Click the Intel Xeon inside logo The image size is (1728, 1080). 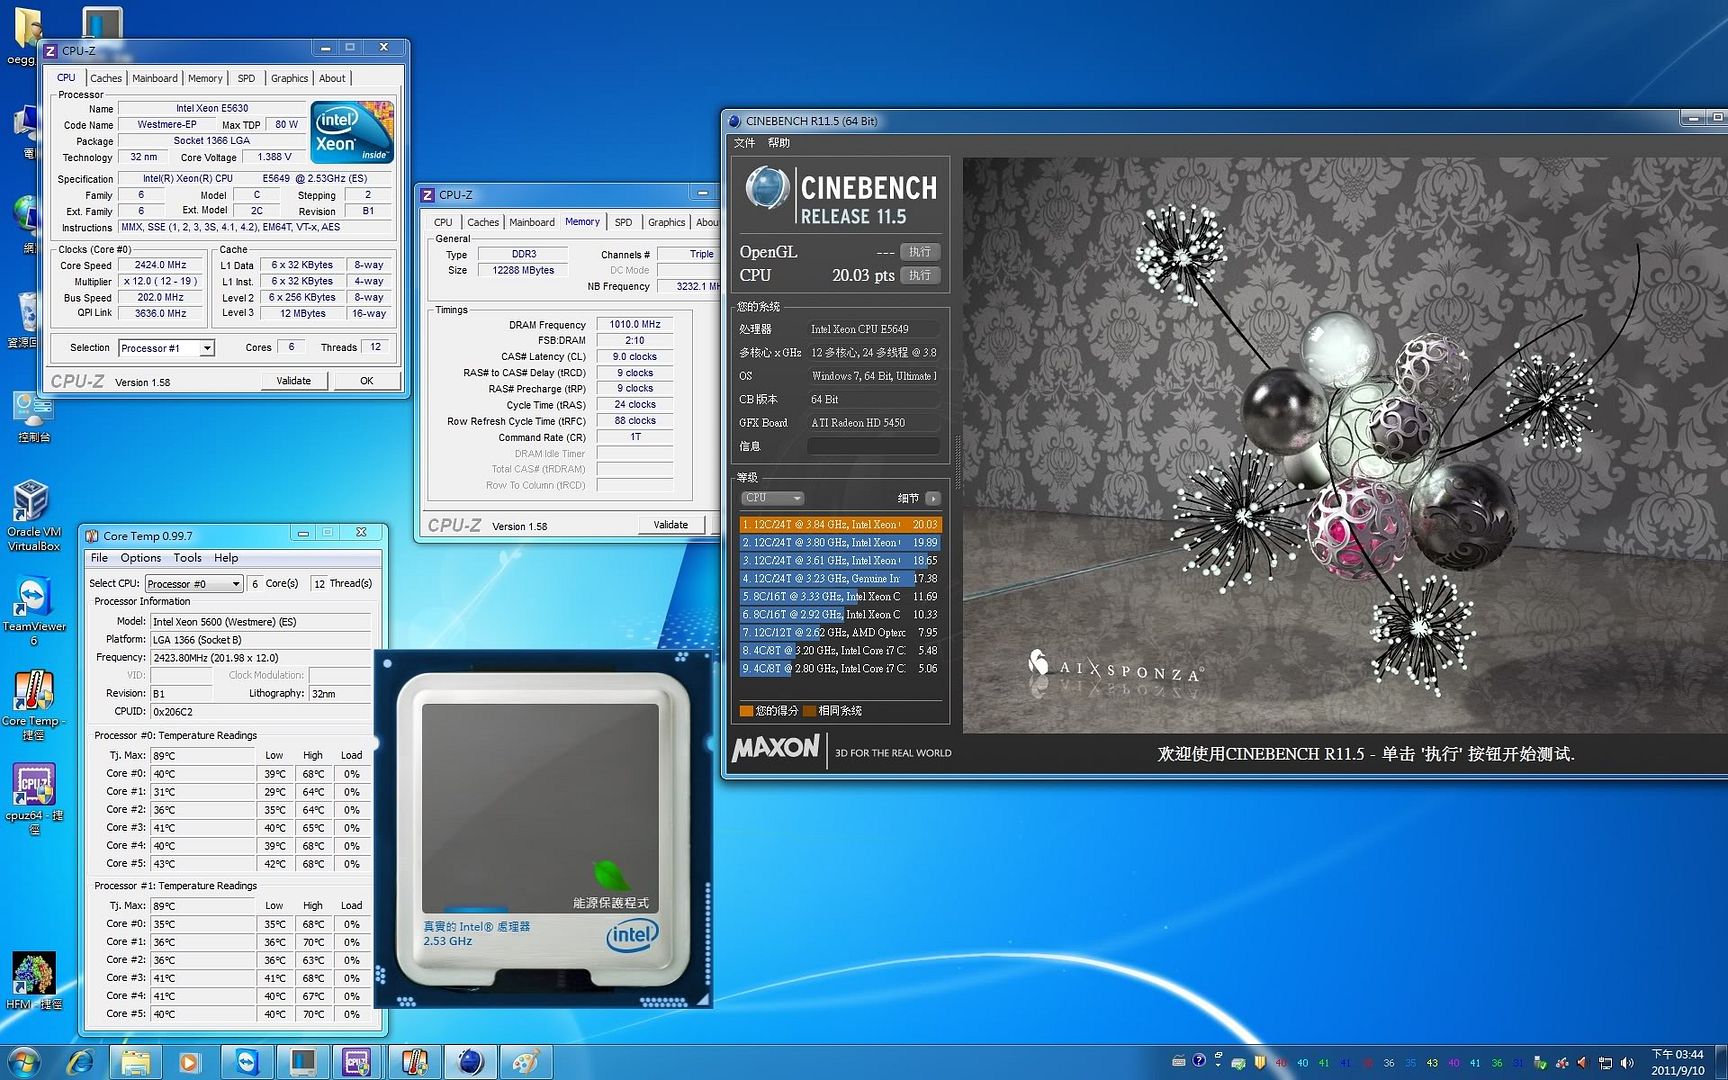(352, 132)
